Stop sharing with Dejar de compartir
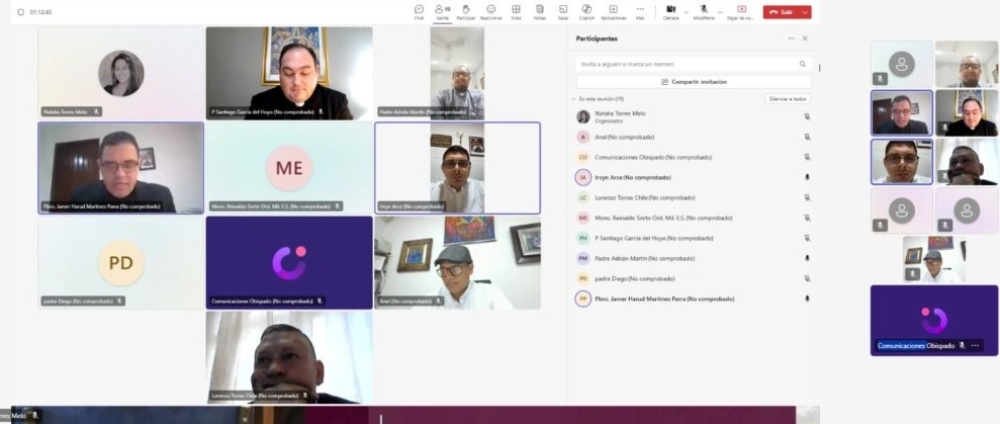 740,11
